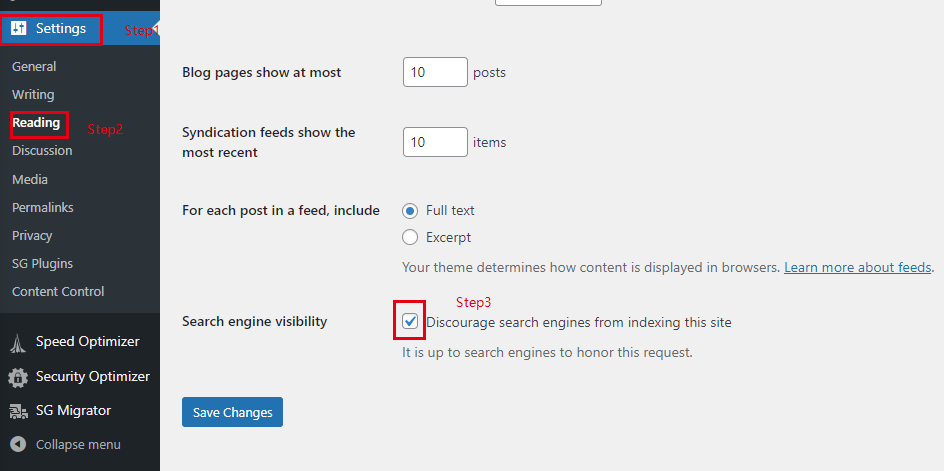The width and height of the screenshot is (944, 471).
Task: Click the Security Optimizer gear icon
Action: tap(18, 377)
